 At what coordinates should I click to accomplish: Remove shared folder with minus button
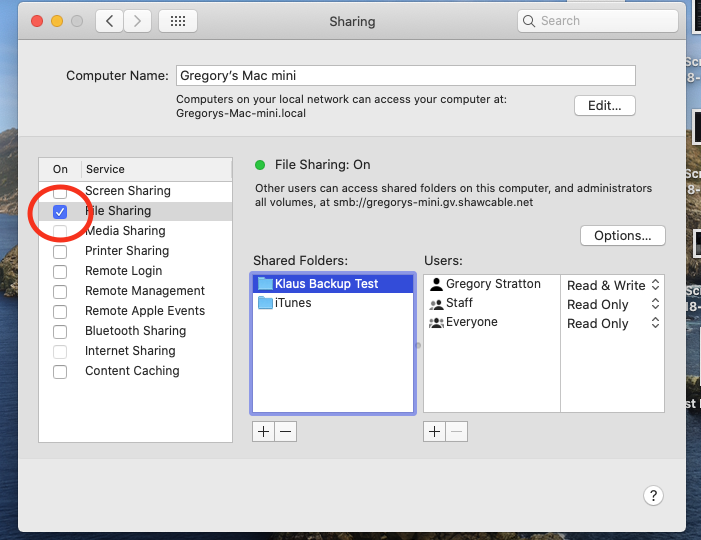285,431
